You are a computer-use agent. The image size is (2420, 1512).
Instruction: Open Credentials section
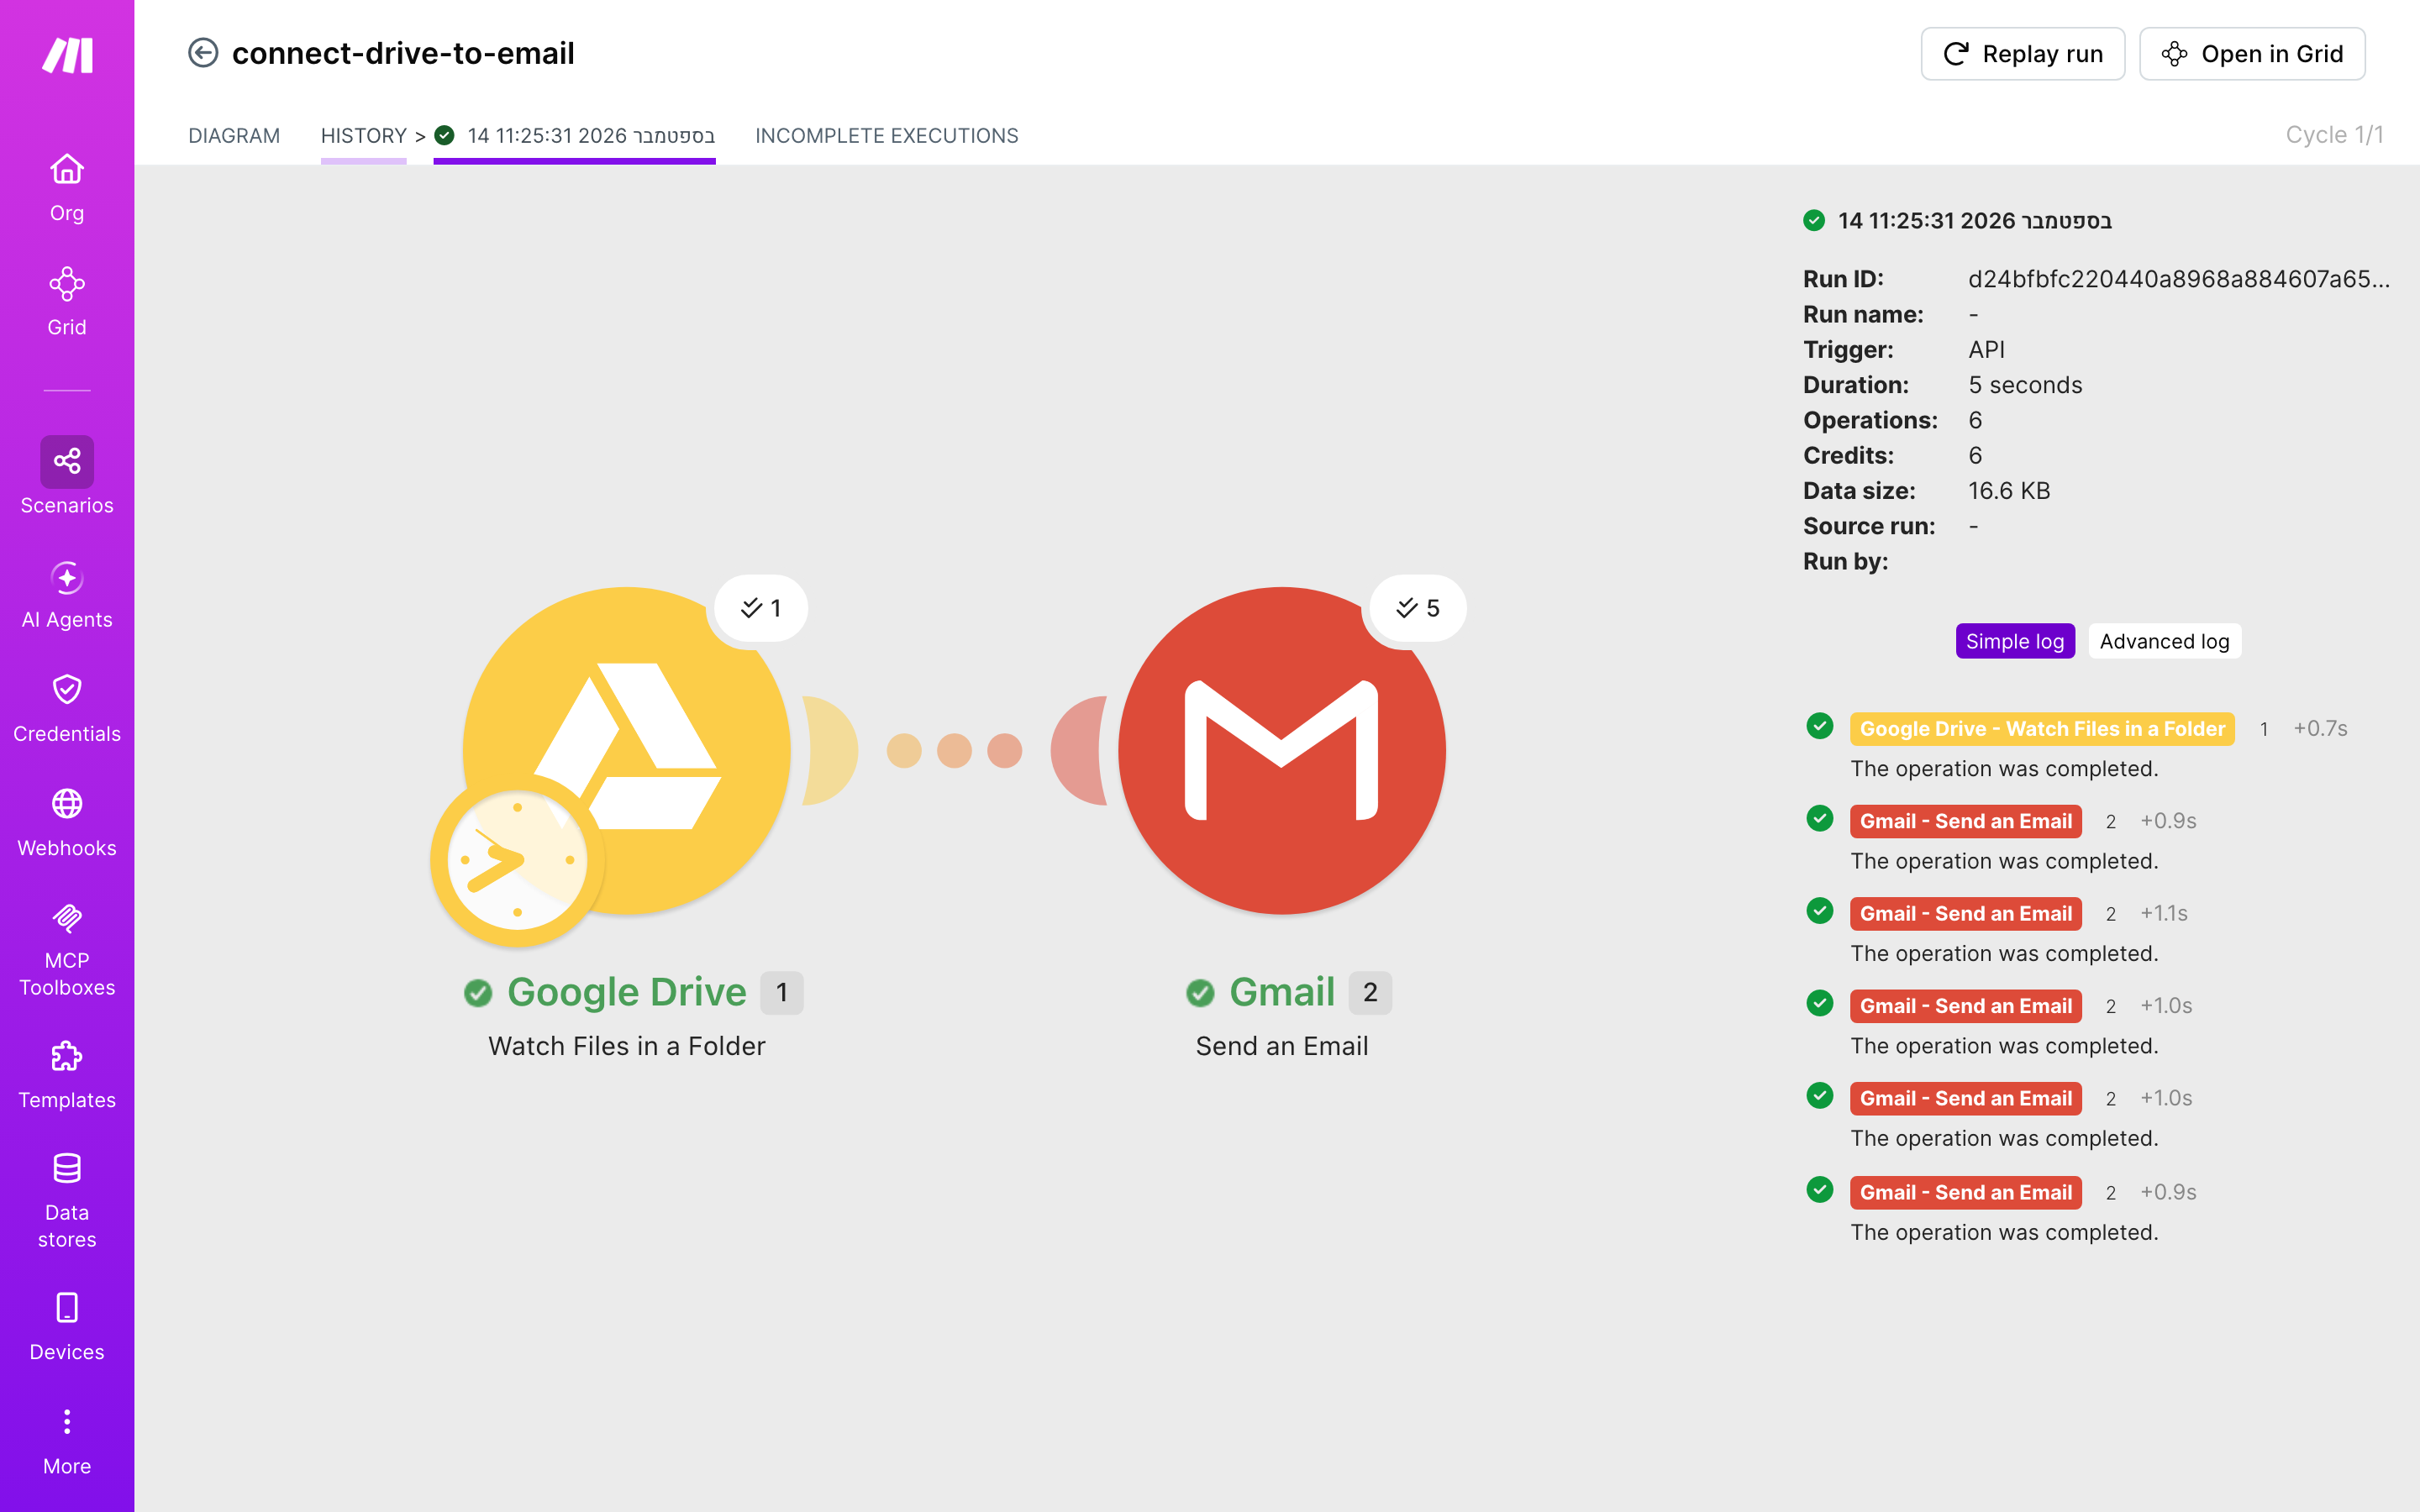67,709
